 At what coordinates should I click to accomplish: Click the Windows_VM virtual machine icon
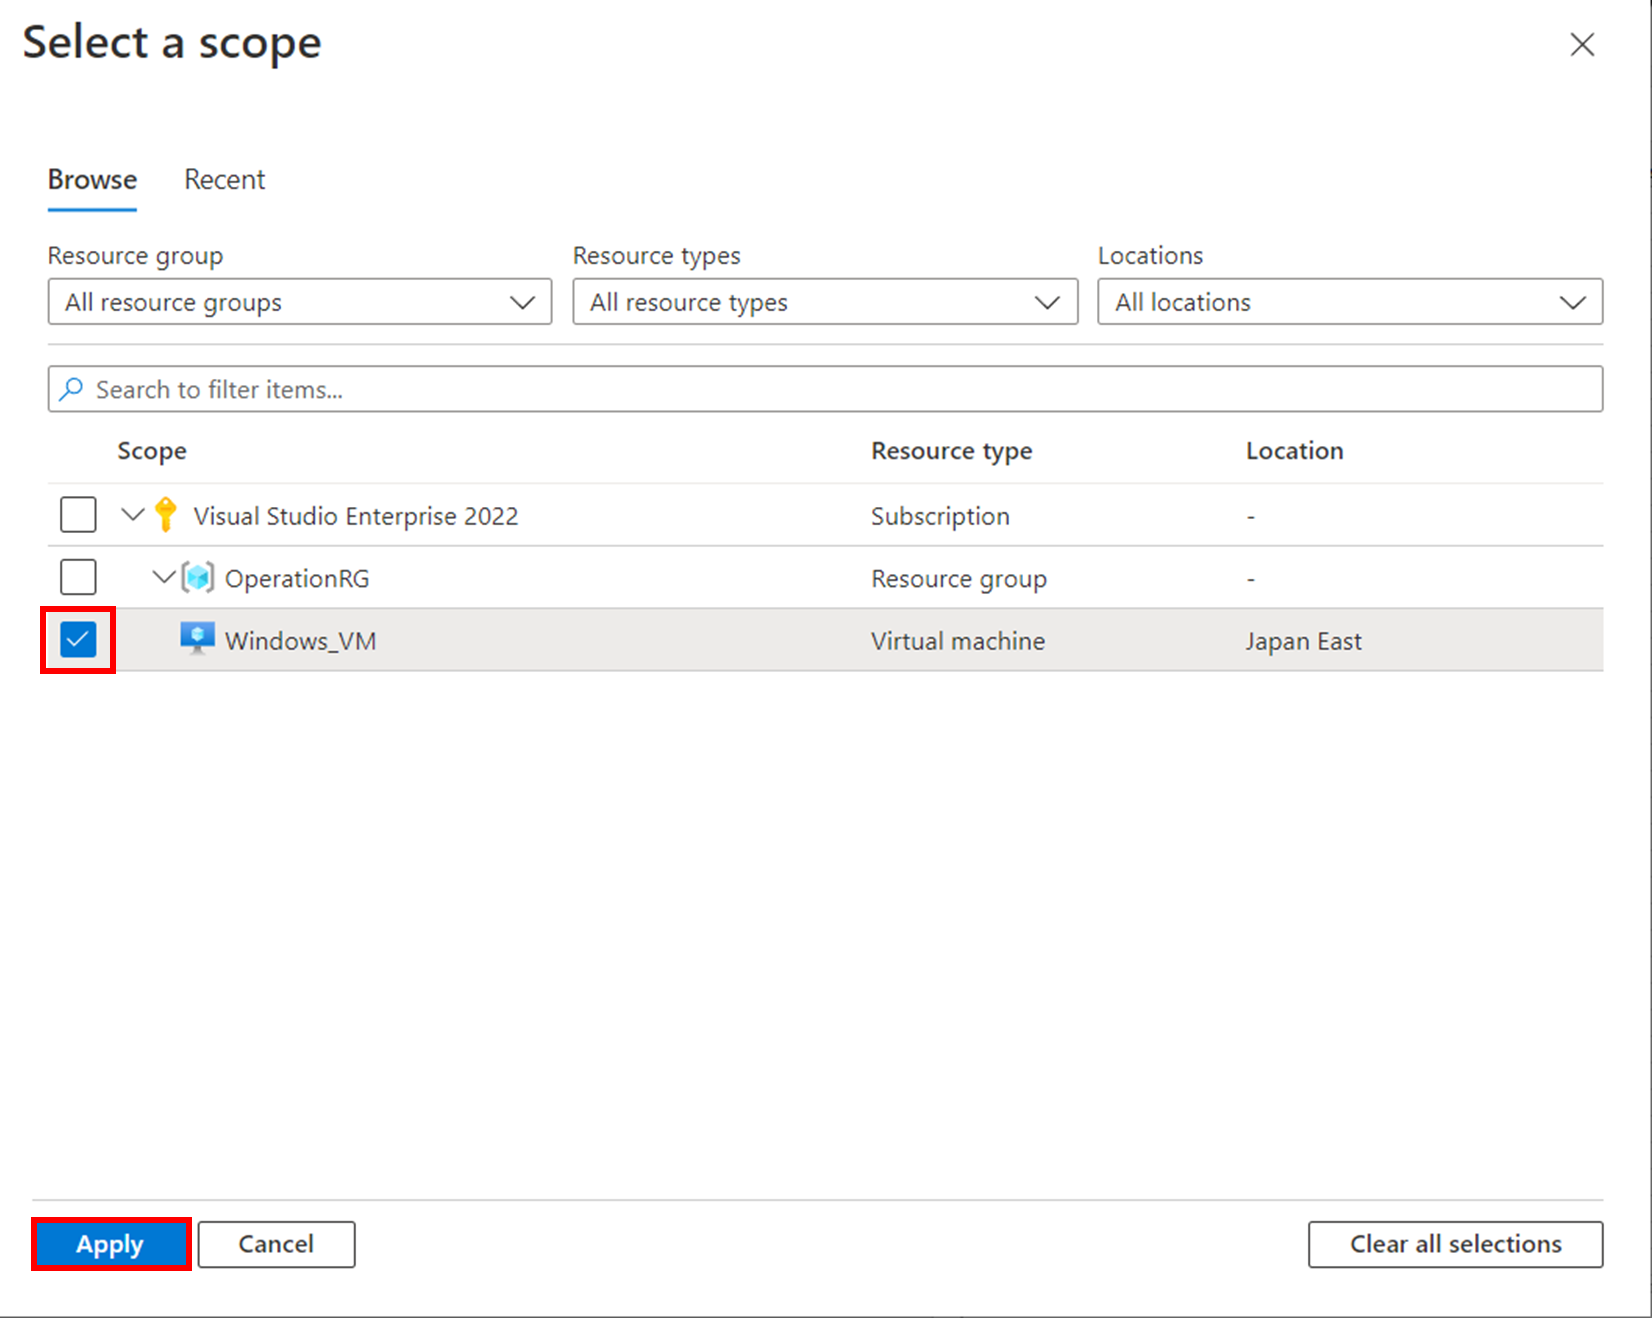tap(198, 639)
